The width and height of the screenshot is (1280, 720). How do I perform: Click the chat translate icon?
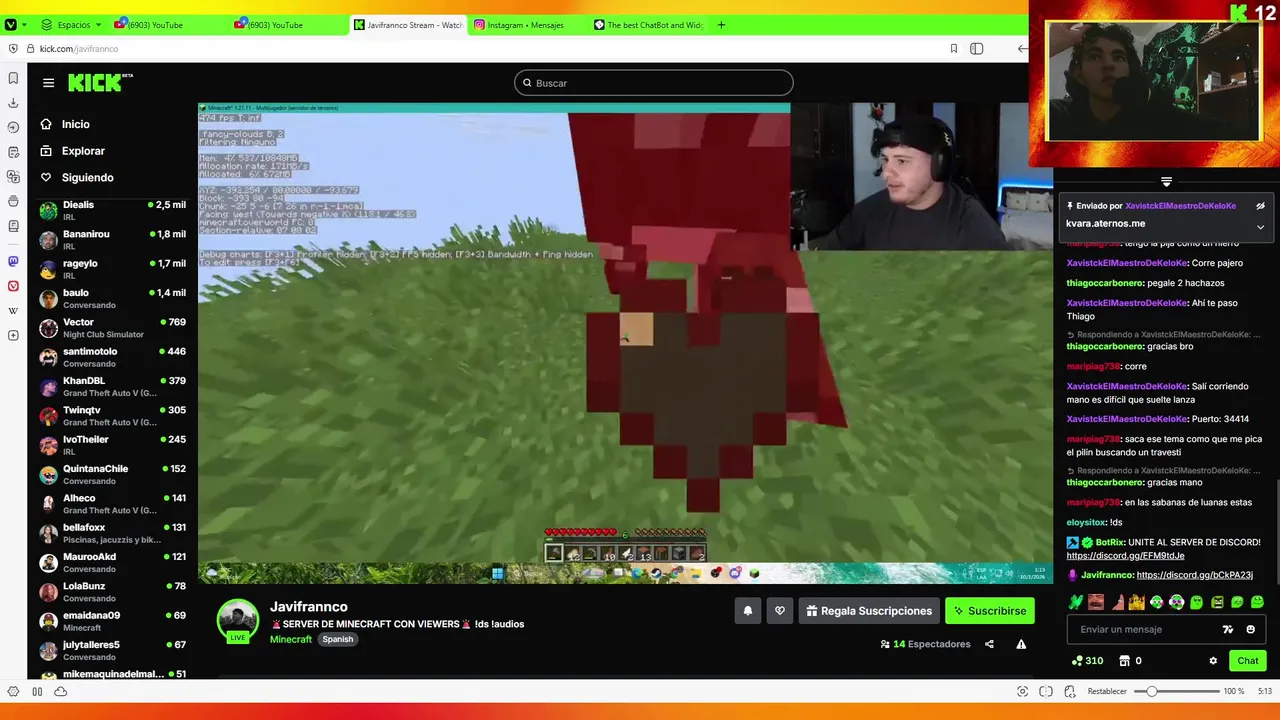click(x=1228, y=629)
